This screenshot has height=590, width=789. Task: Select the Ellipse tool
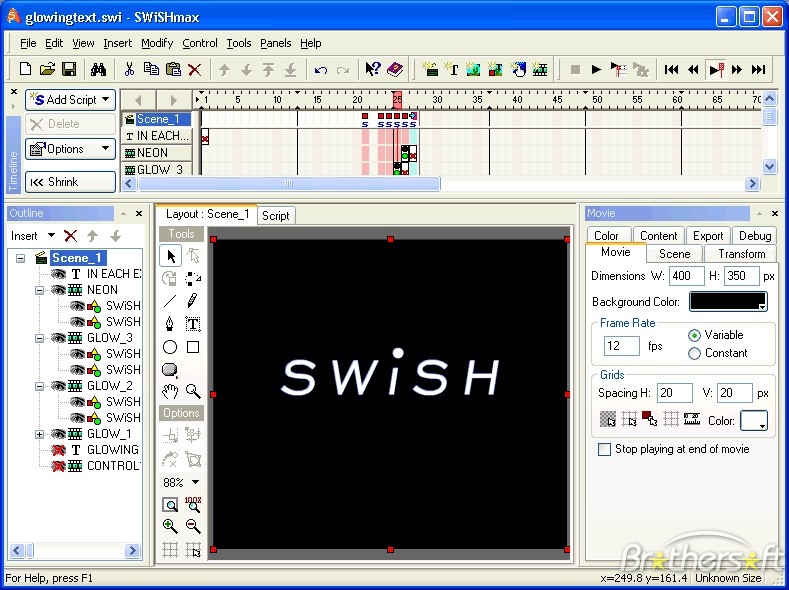(x=170, y=347)
